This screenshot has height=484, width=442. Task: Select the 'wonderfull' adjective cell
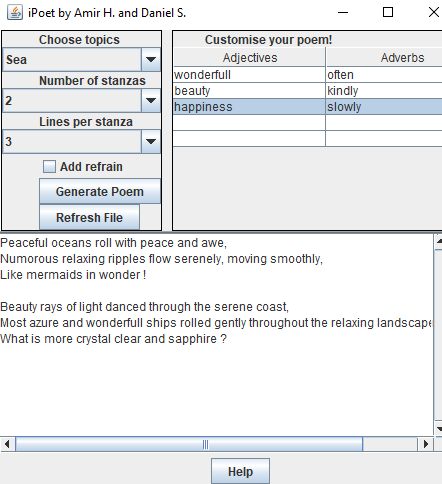point(249,75)
